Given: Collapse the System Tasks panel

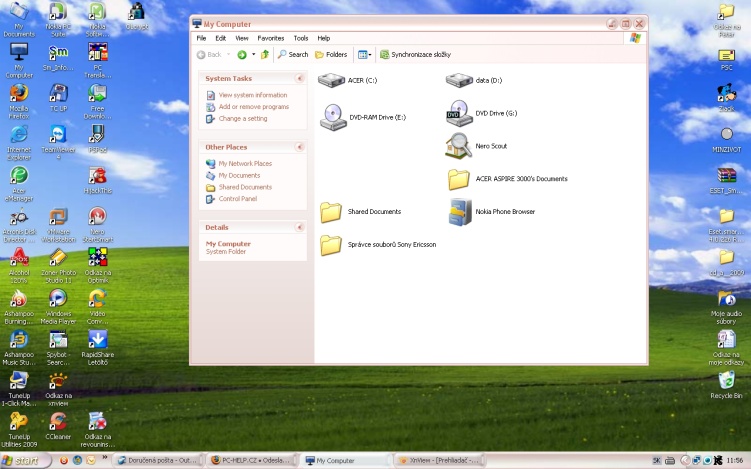Looking at the screenshot, I should click(x=299, y=78).
